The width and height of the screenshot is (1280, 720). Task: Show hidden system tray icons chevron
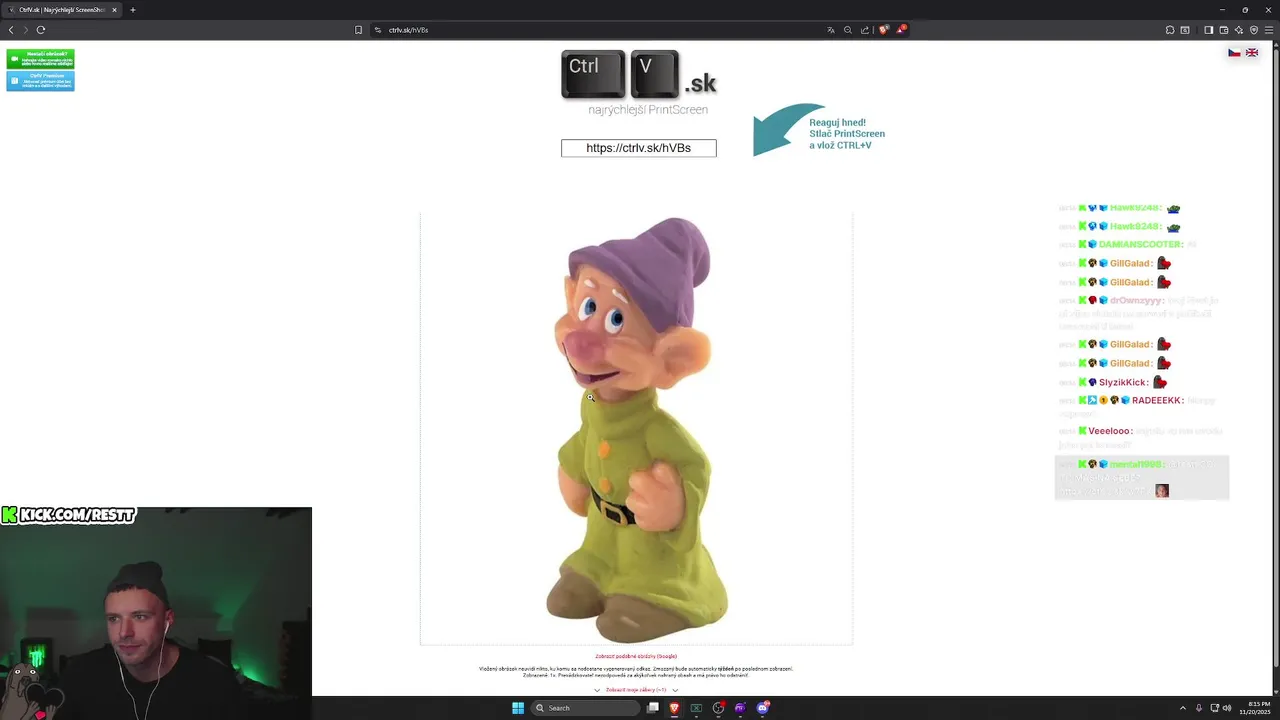pos(1183,708)
